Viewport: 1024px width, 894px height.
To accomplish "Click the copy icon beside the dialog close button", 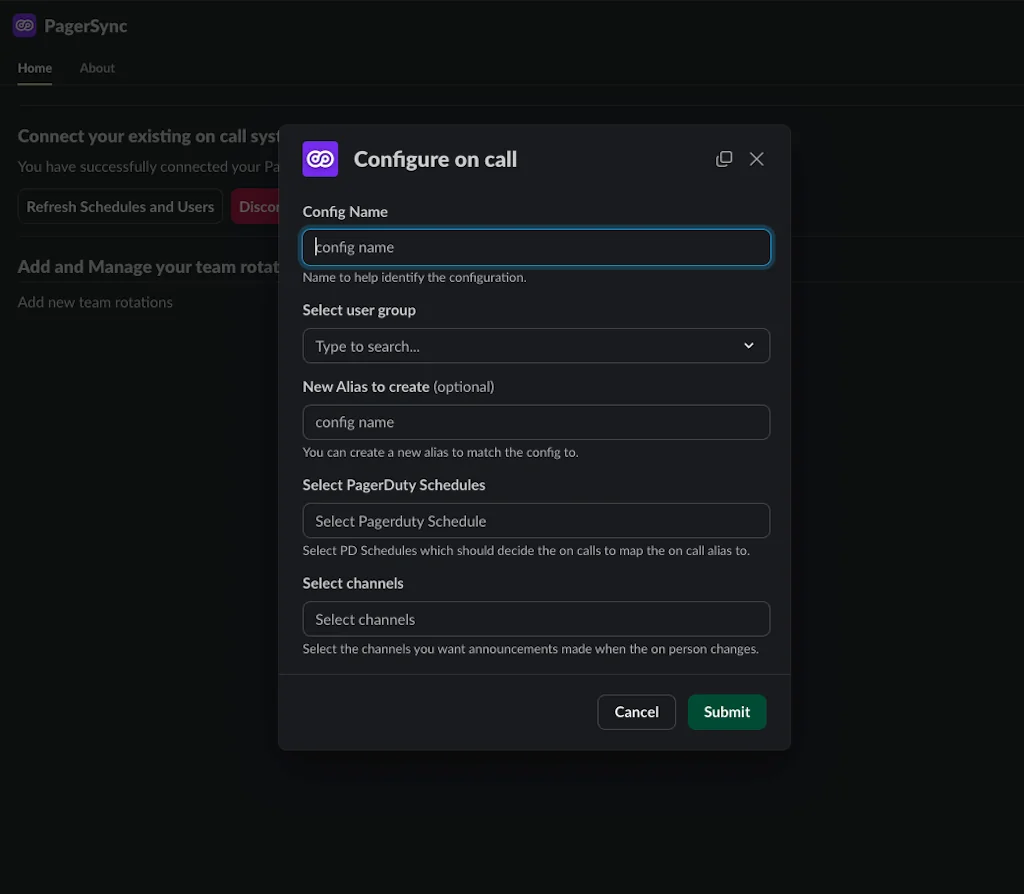I will tap(724, 158).
